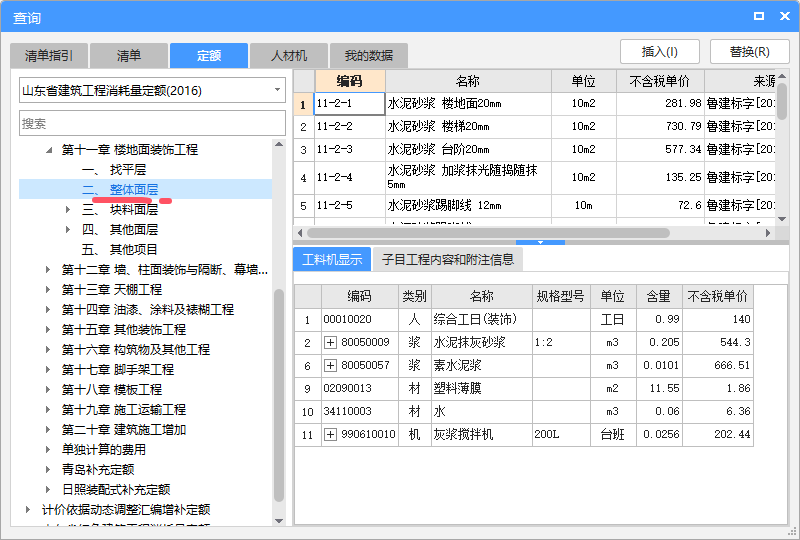800x540 pixels.
Task: Expand 单独计算的费用 node
Action: click(x=47, y=449)
